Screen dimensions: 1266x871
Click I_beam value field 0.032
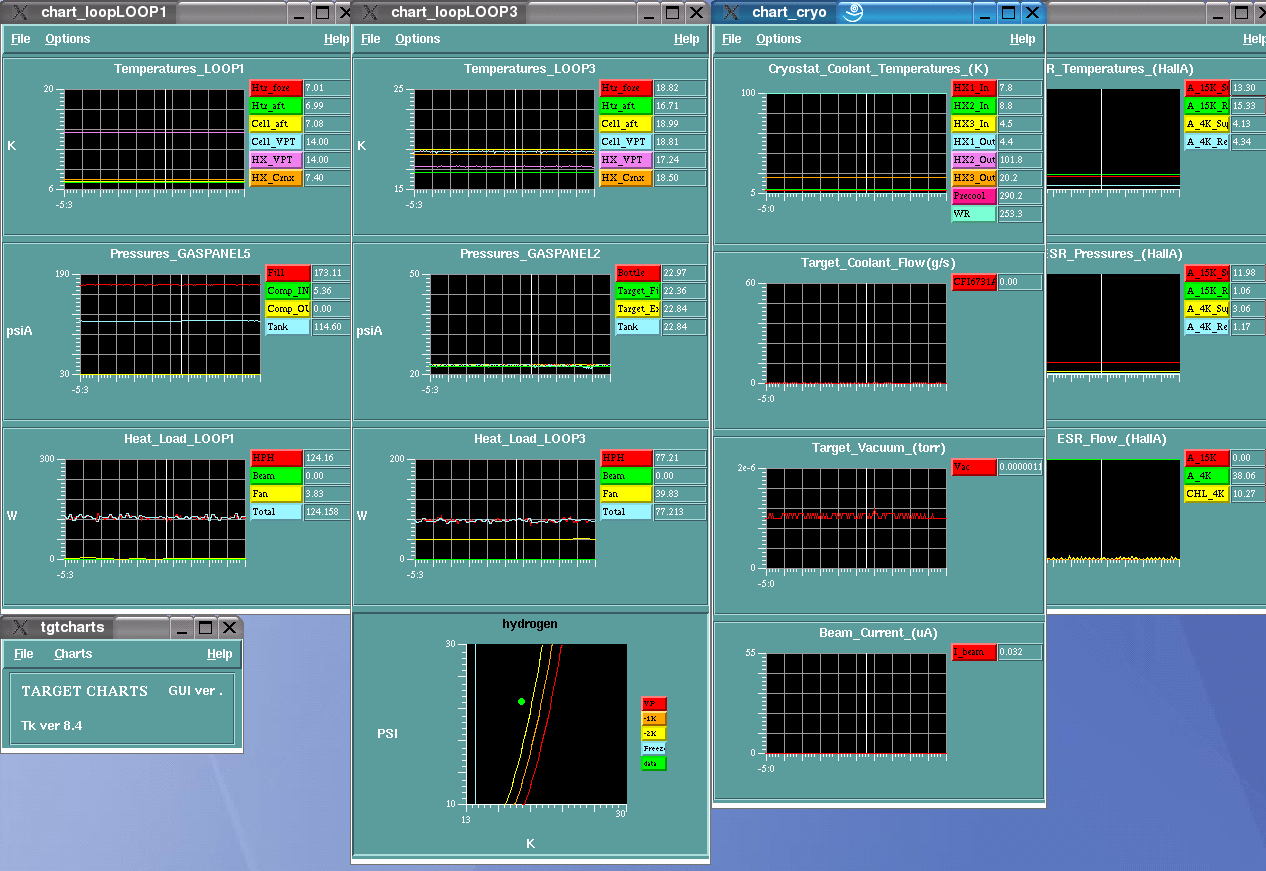pos(1020,652)
